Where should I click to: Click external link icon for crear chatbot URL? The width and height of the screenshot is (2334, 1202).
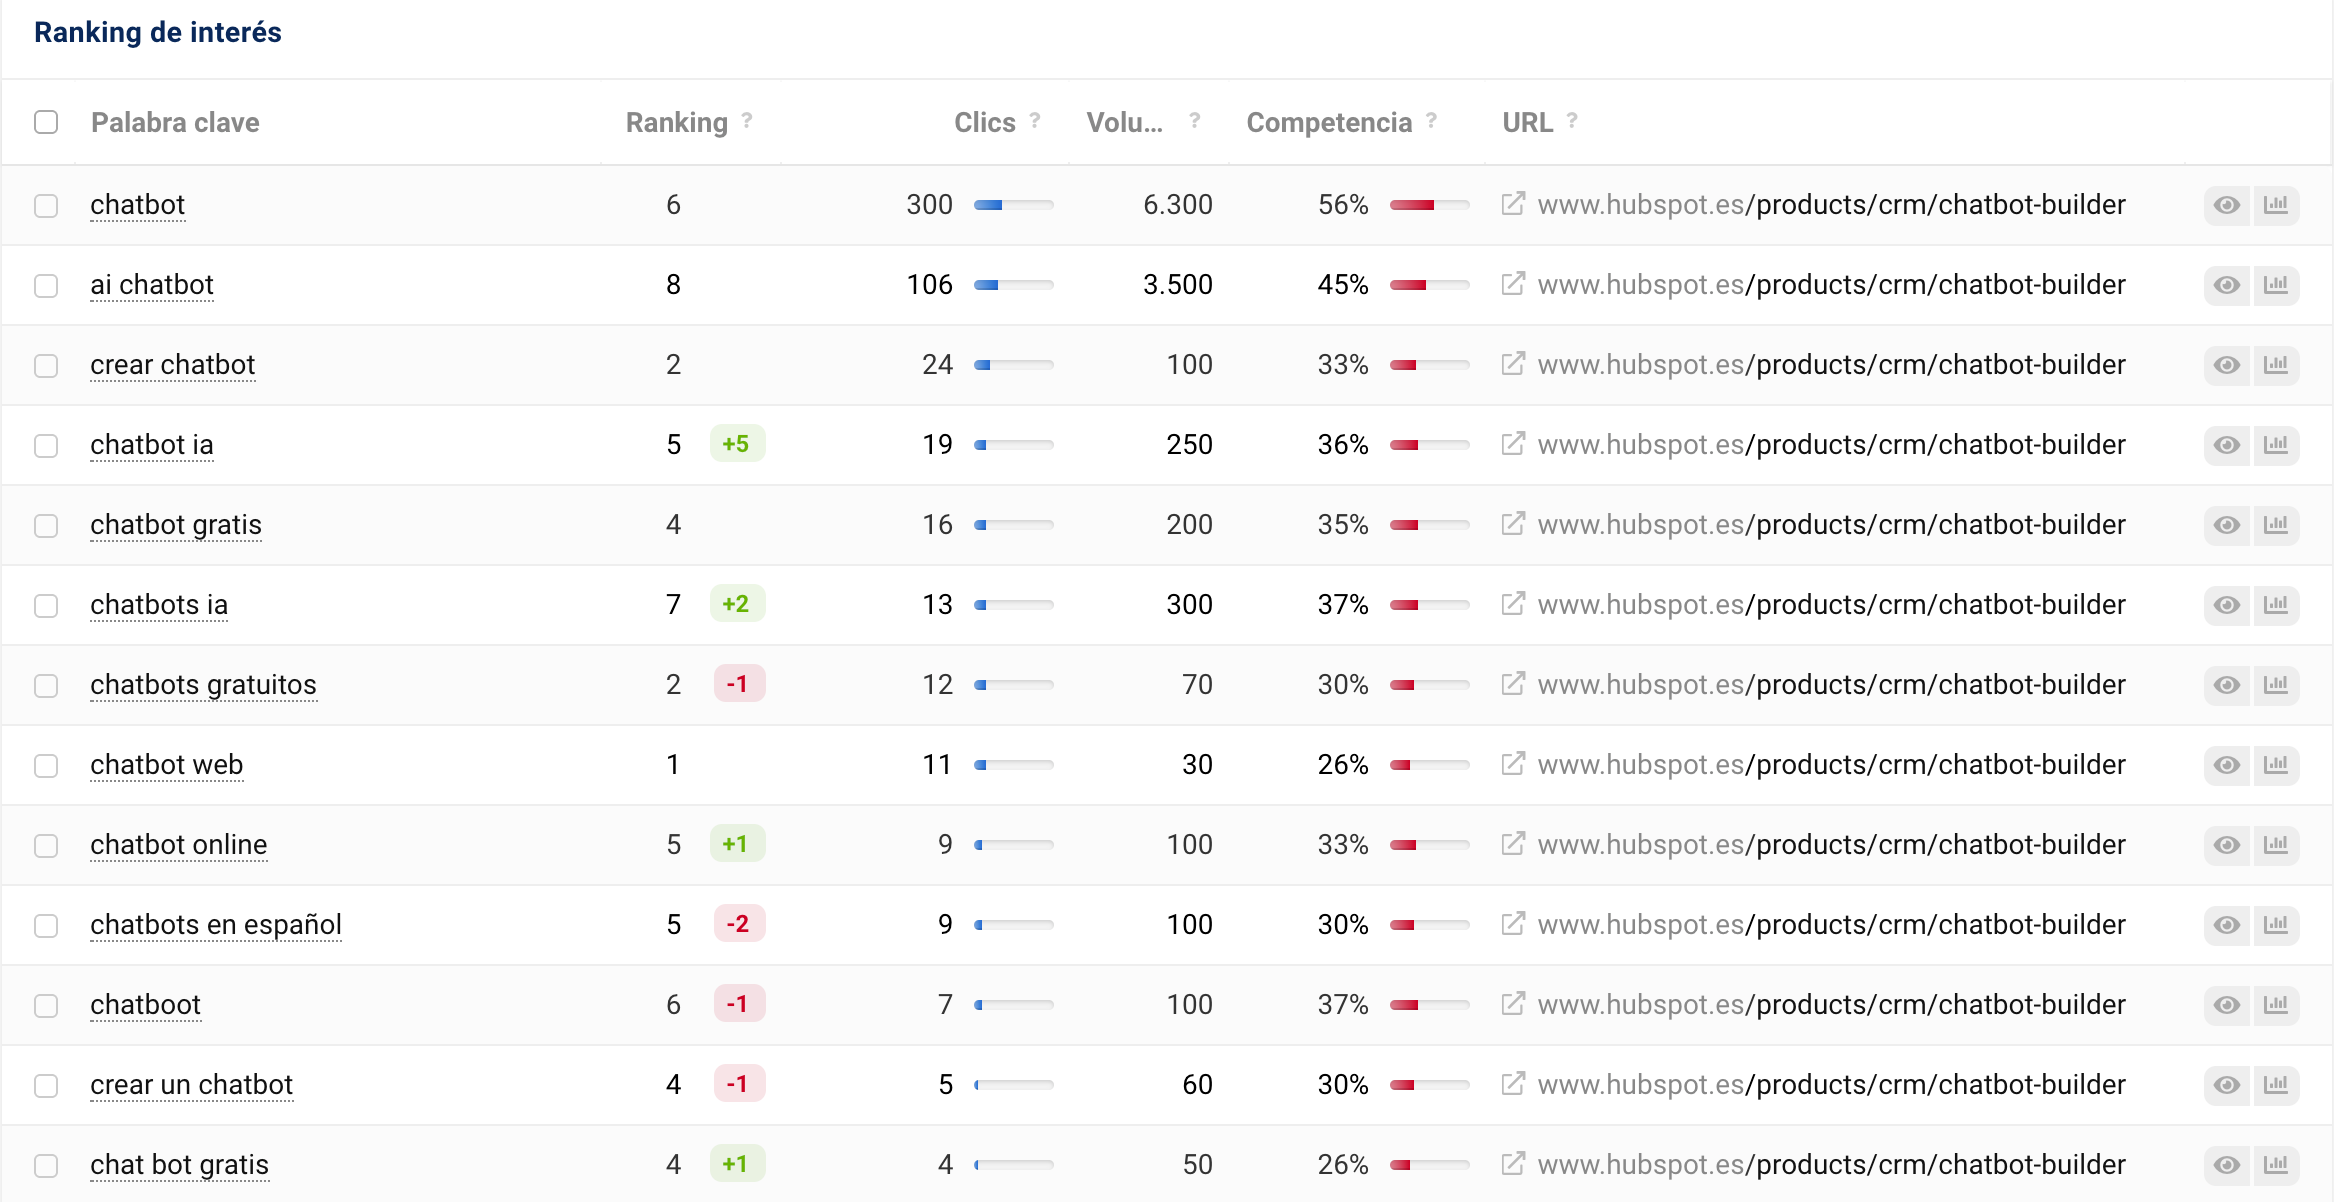[1513, 364]
